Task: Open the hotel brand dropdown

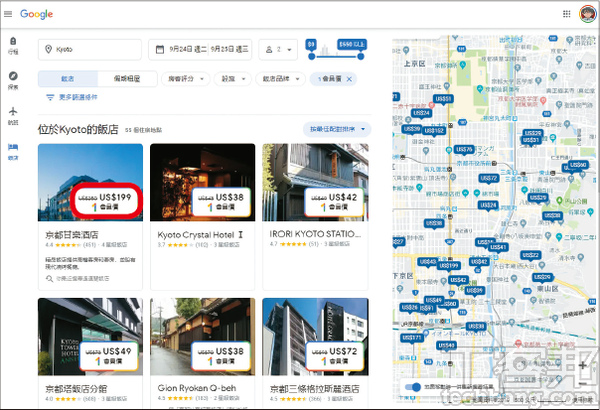Action: coord(280,79)
